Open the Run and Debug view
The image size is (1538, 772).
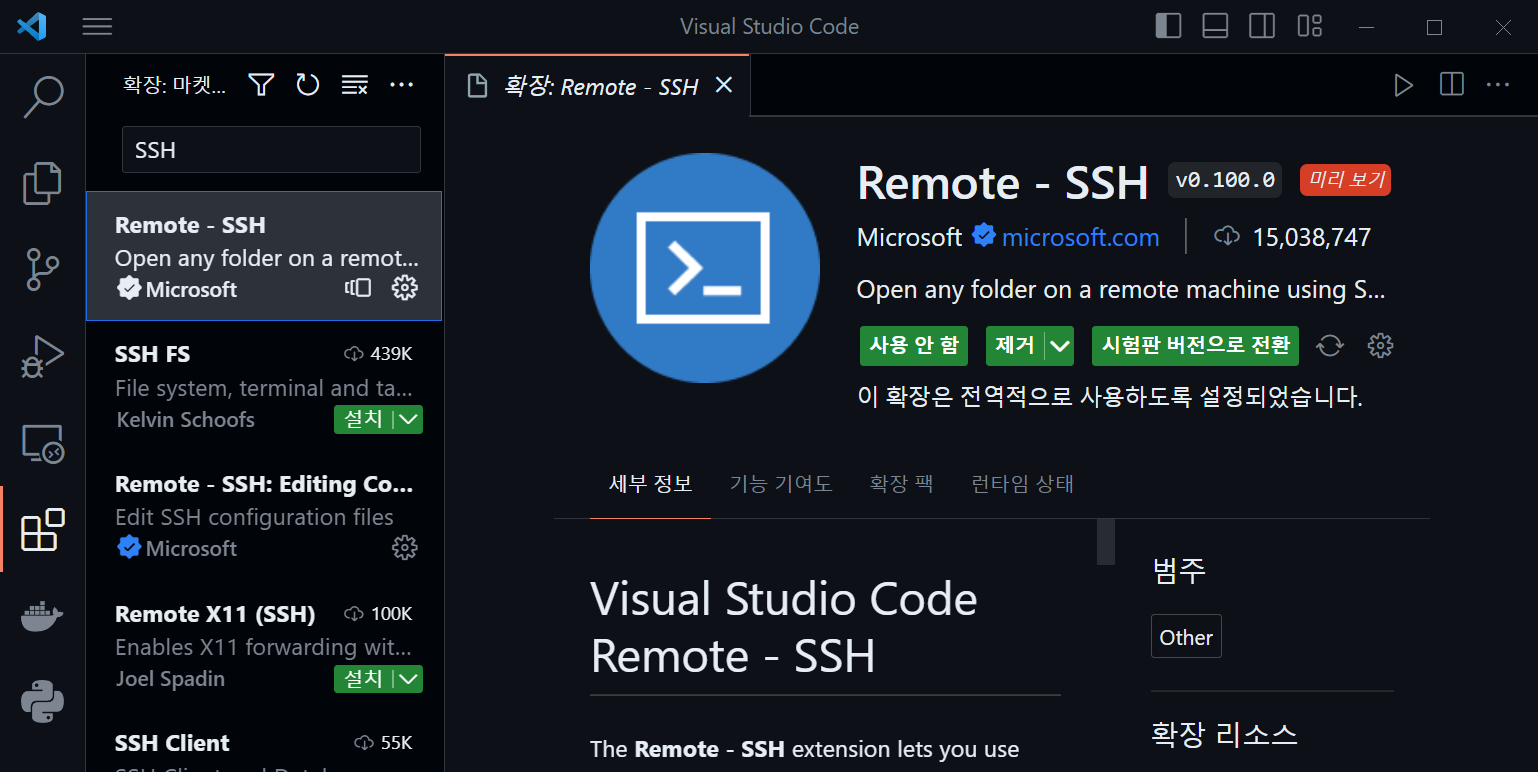[x=42, y=357]
